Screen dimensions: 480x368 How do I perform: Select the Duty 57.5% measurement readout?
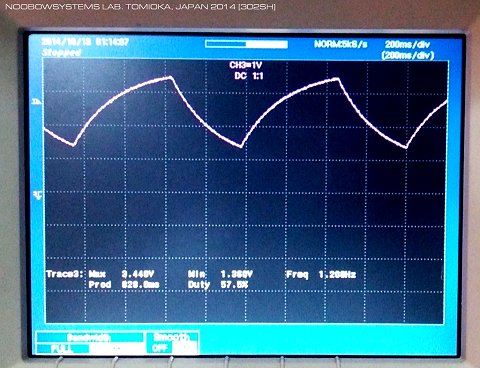[x=218, y=285]
